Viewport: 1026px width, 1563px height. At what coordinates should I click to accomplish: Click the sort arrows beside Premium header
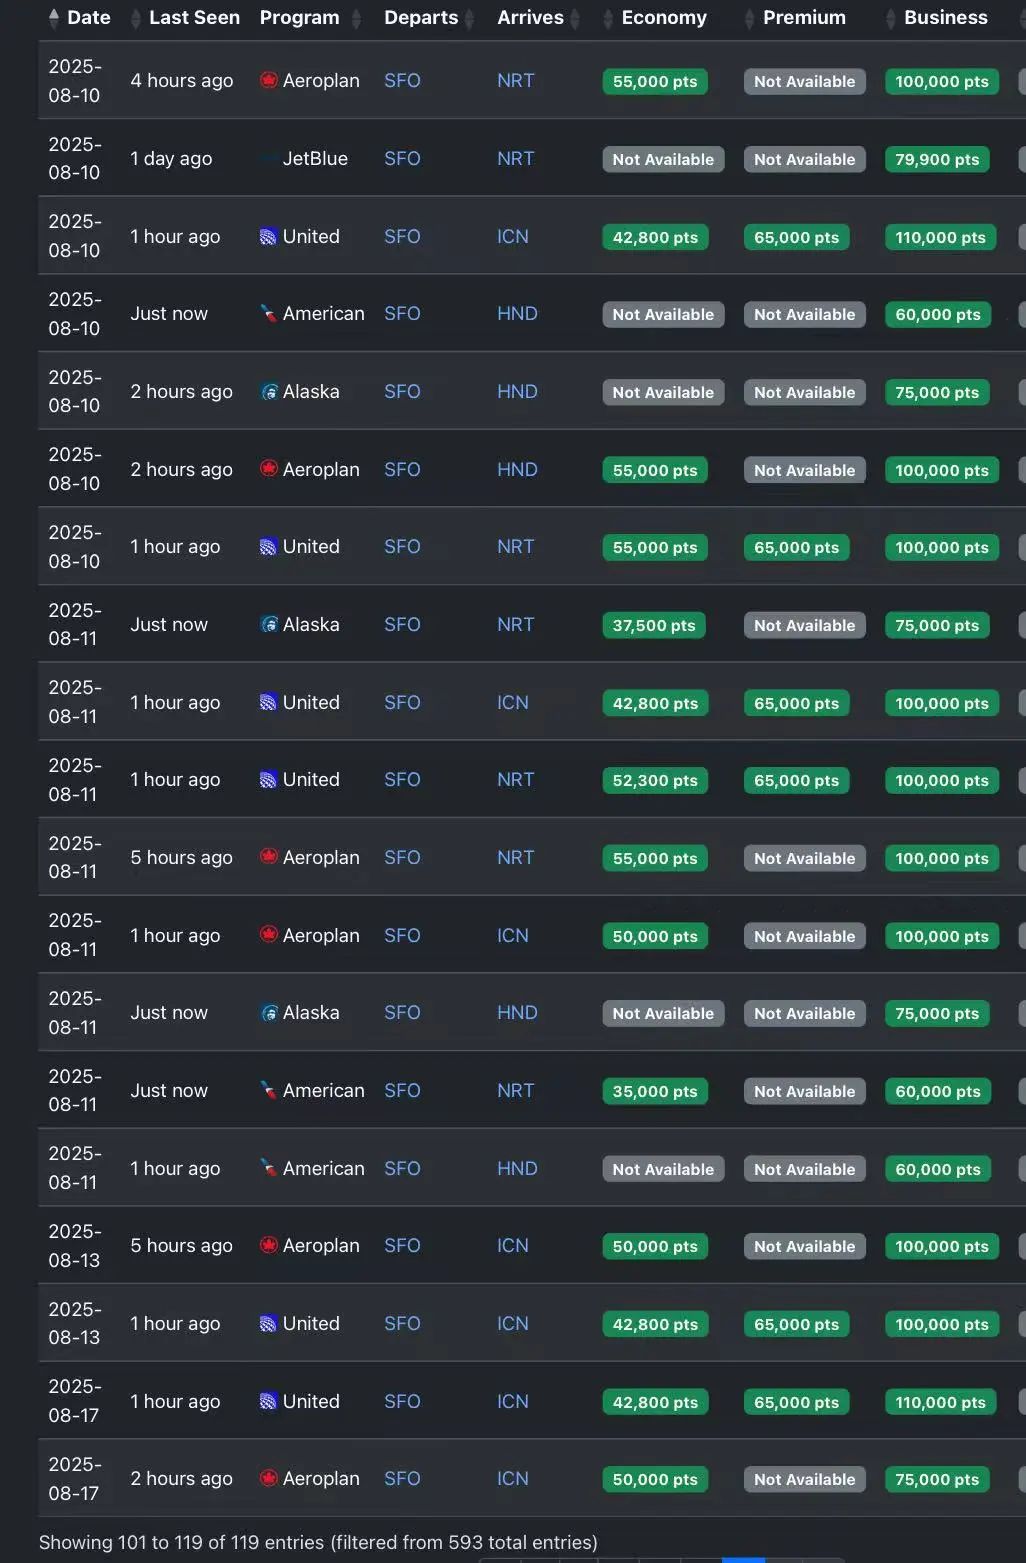coord(750,18)
